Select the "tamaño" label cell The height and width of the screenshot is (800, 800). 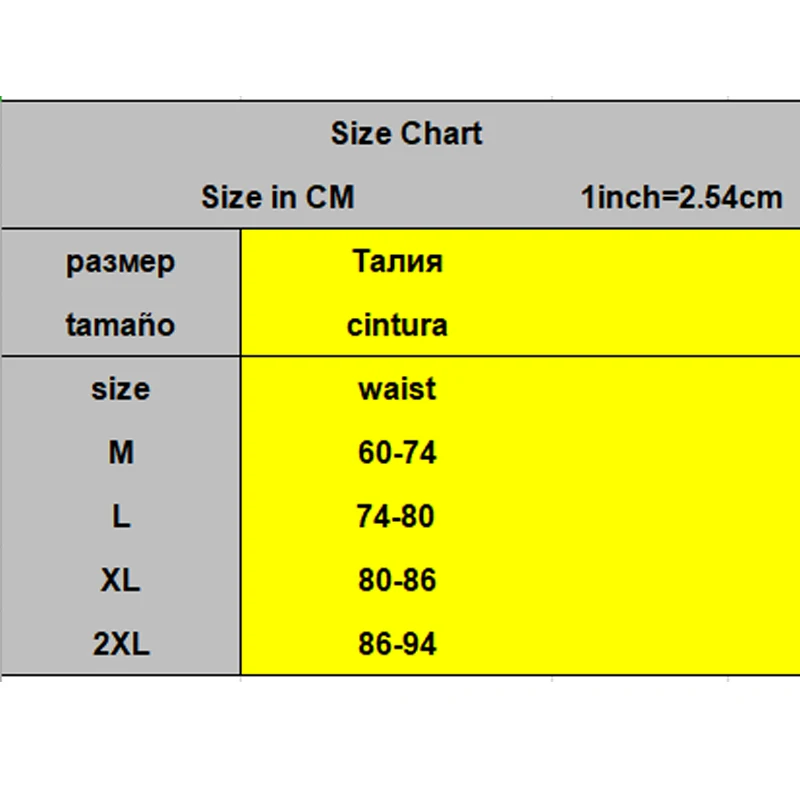[120, 325]
